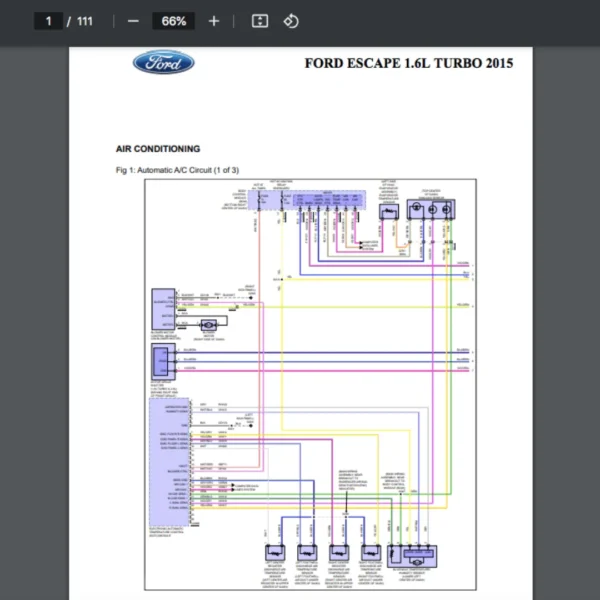
Task: Toggle fit to page view
Action: [x=259, y=21]
